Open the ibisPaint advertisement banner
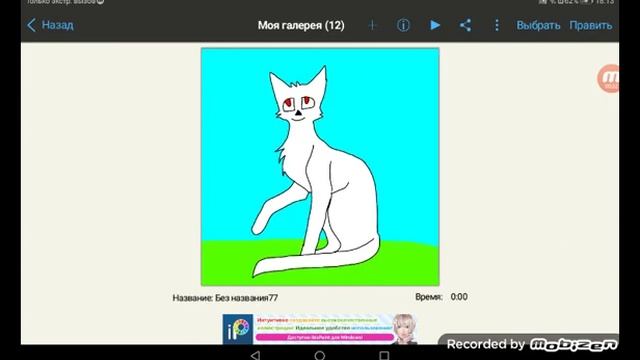 (x=320, y=329)
